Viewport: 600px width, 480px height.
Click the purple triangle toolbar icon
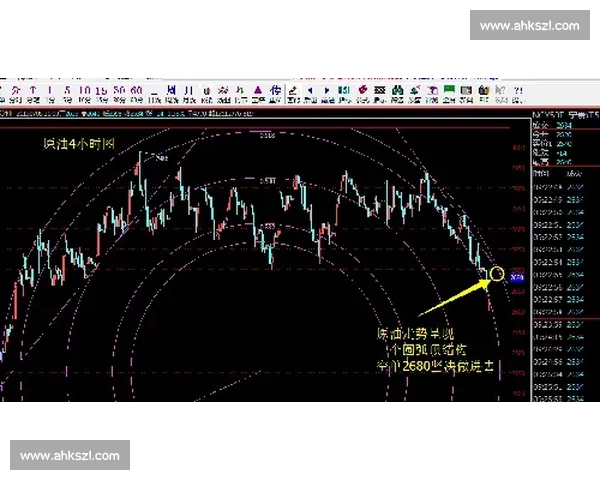pos(258,94)
